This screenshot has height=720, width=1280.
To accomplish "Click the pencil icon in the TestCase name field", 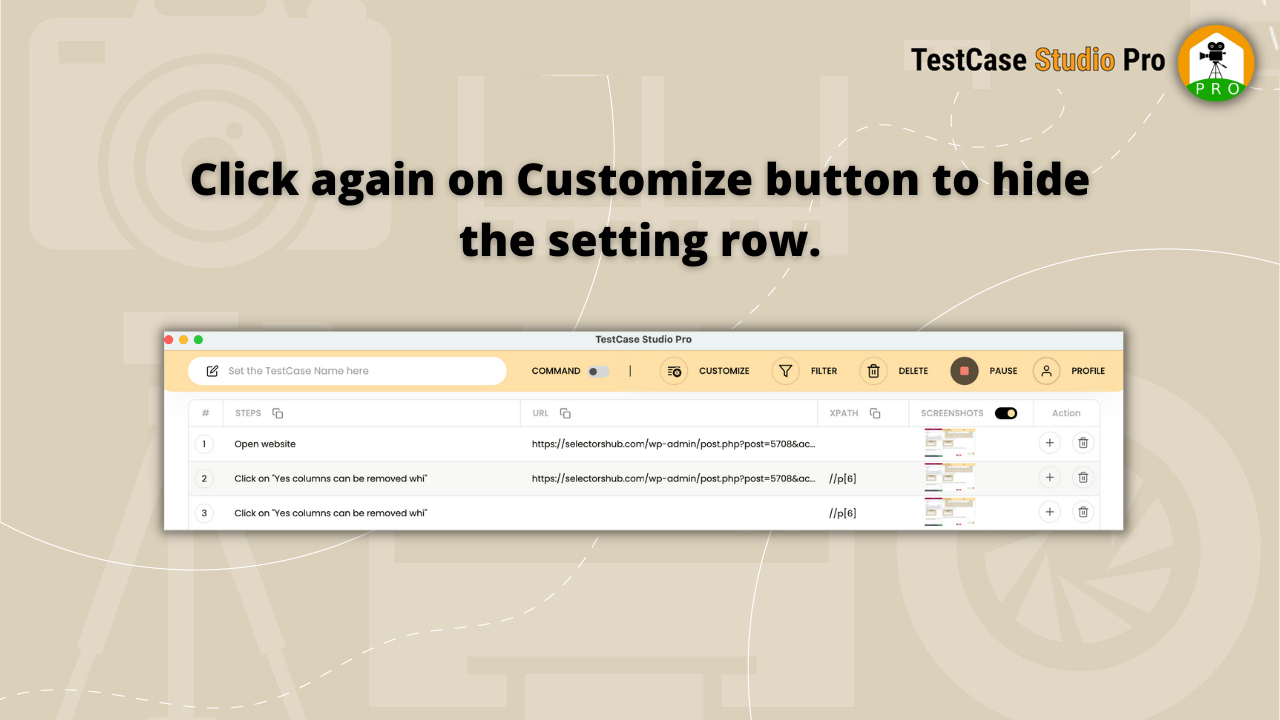I will (x=212, y=370).
